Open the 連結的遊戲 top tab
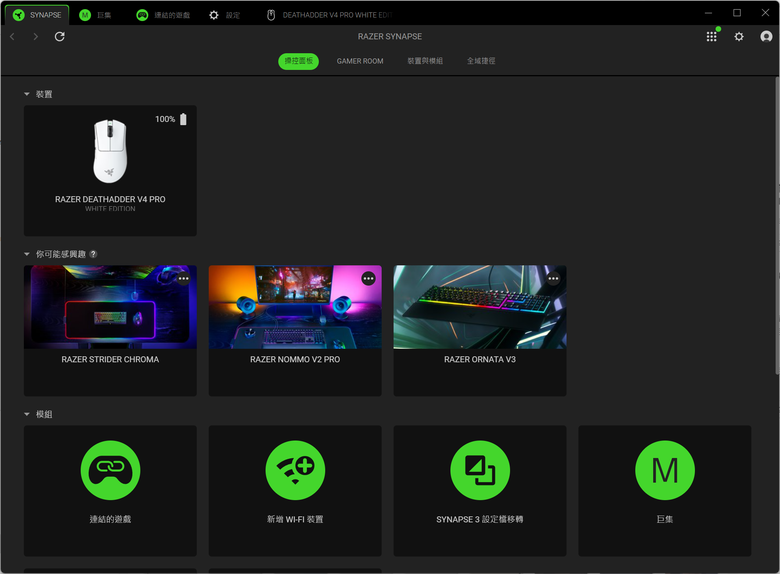The height and width of the screenshot is (574, 780). click(x=163, y=15)
